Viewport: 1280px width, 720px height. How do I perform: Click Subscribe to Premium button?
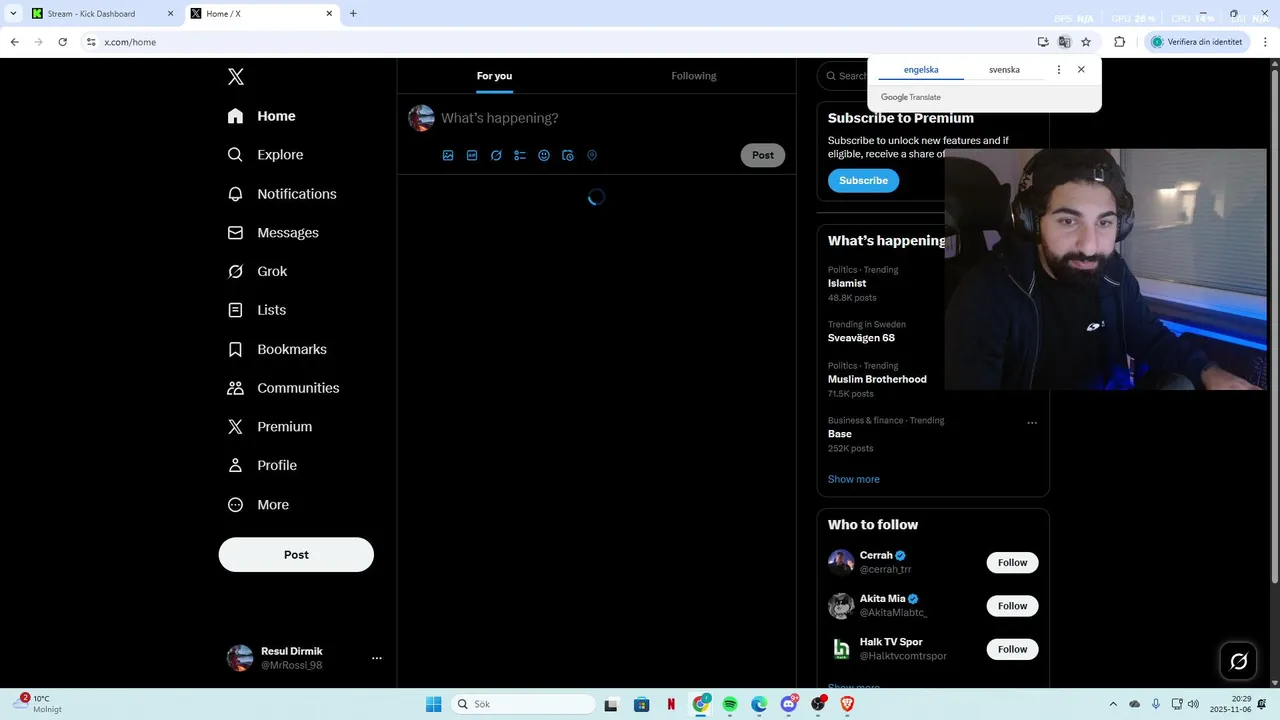pos(863,181)
